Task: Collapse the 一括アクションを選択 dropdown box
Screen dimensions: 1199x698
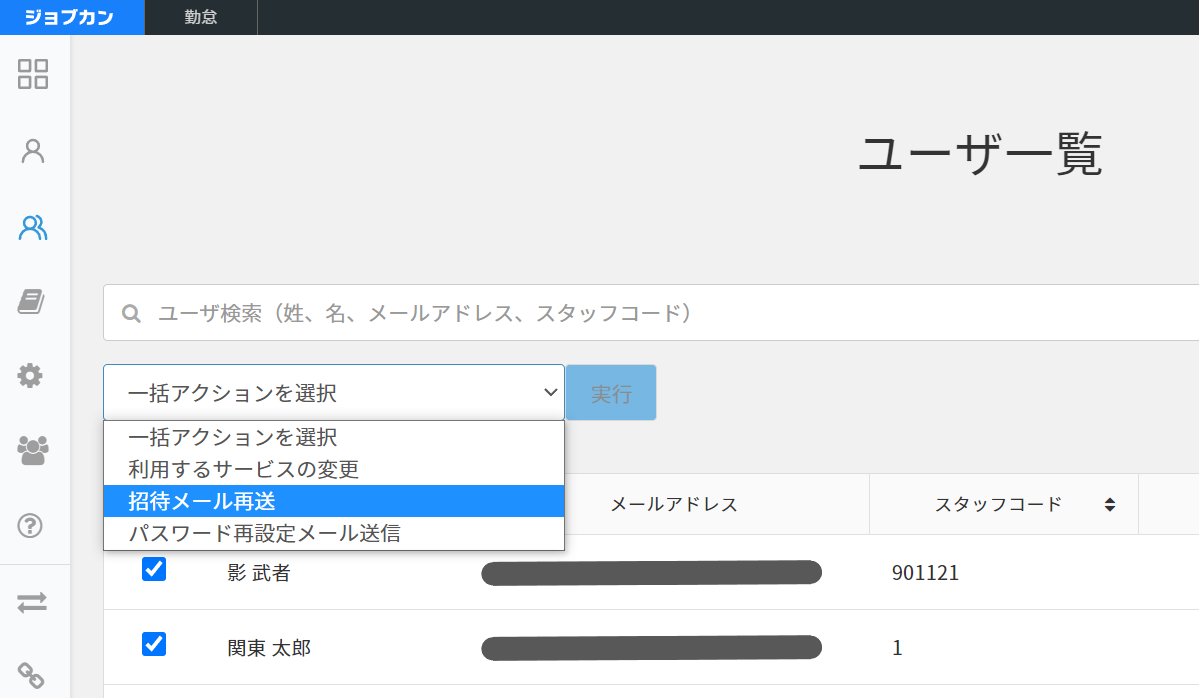Action: coord(334,393)
